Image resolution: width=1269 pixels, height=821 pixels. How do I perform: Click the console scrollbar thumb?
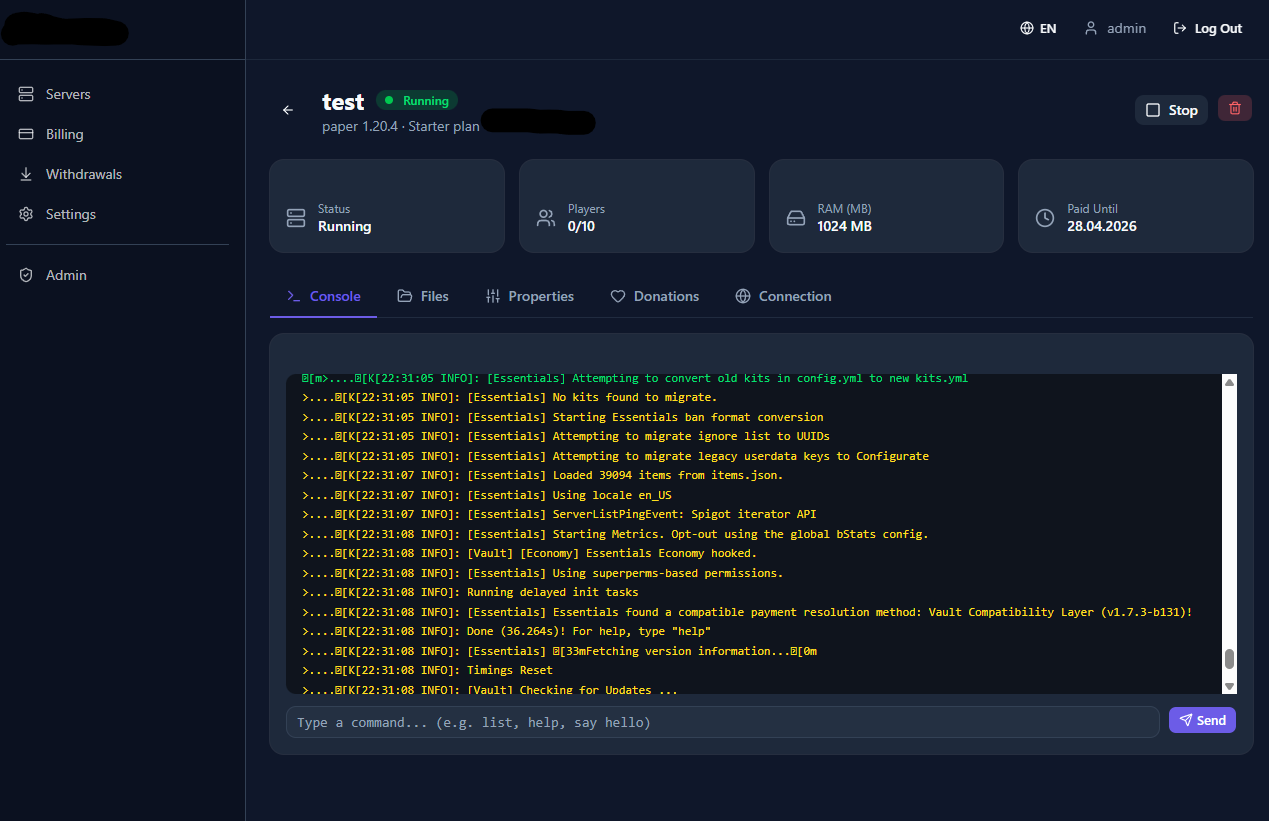click(x=1230, y=658)
